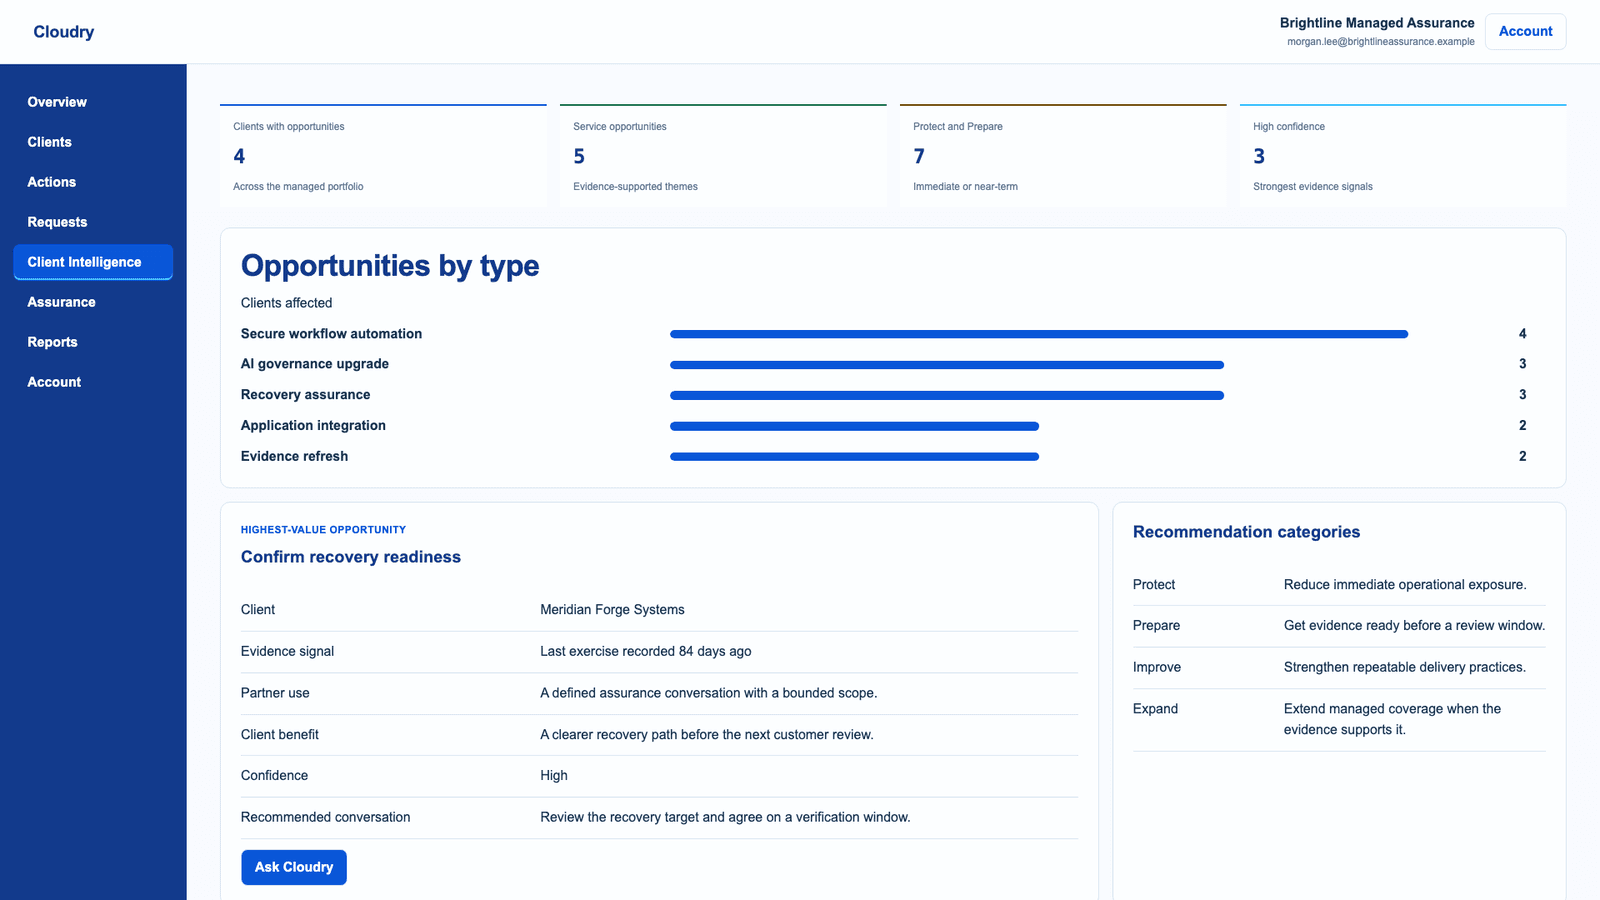Click the morgan.lee email address
Image resolution: width=1600 pixels, height=900 pixels.
tap(1381, 42)
